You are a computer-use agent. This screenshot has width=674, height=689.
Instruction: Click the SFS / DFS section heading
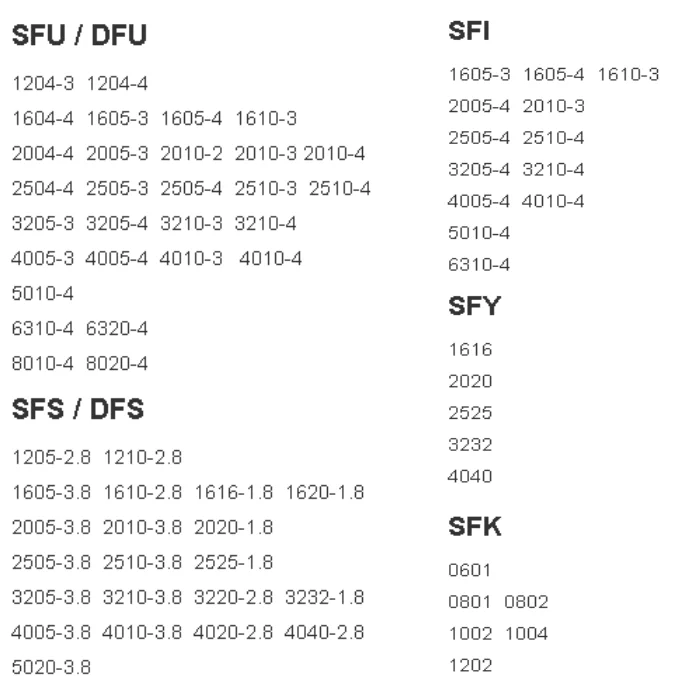click(79, 408)
